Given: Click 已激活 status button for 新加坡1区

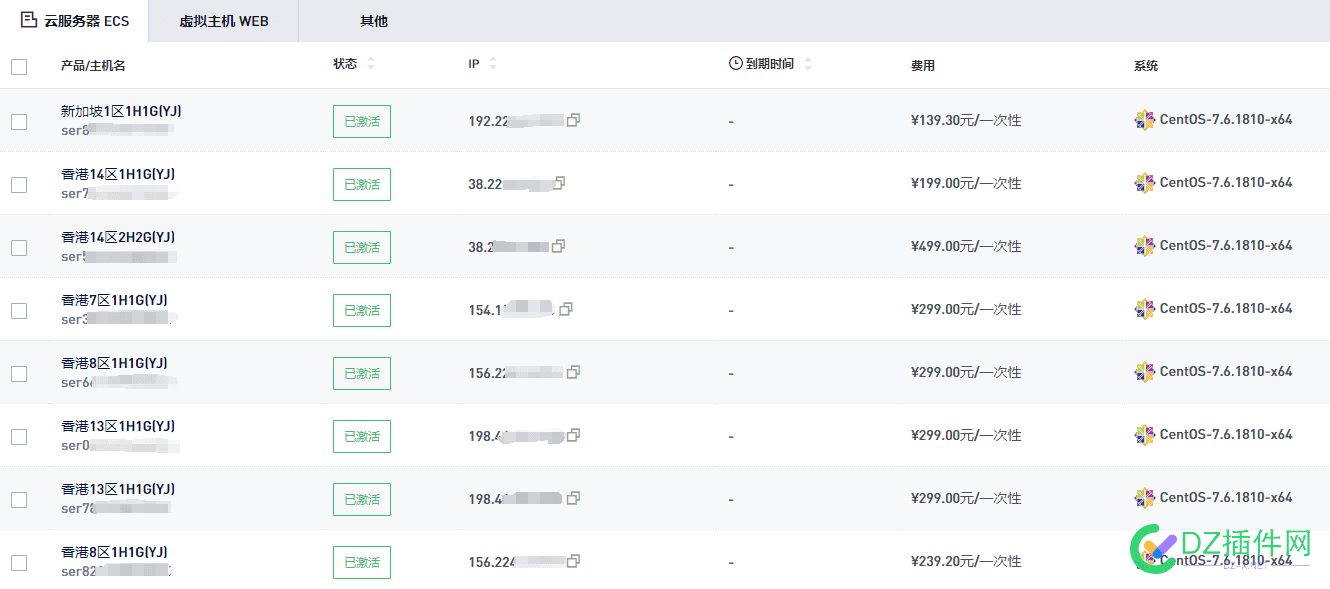Looking at the screenshot, I should [361, 121].
